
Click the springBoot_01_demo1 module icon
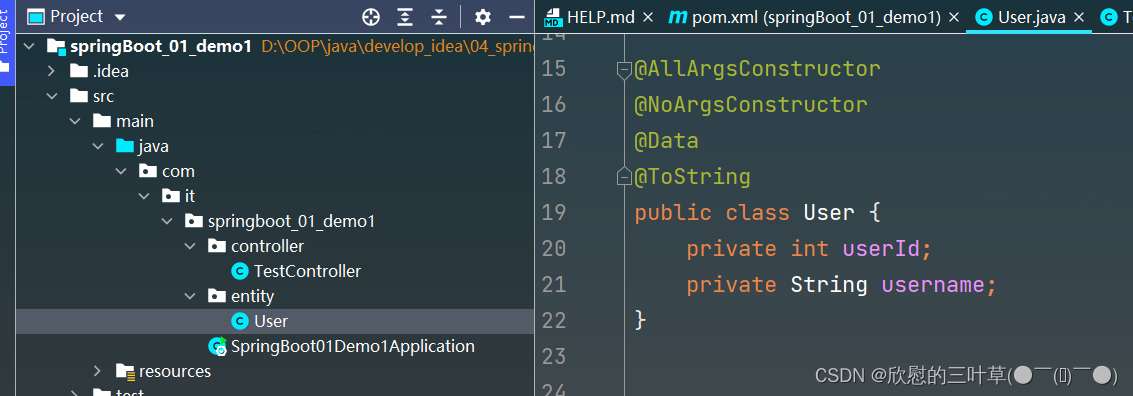pyautogui.click(x=56, y=47)
